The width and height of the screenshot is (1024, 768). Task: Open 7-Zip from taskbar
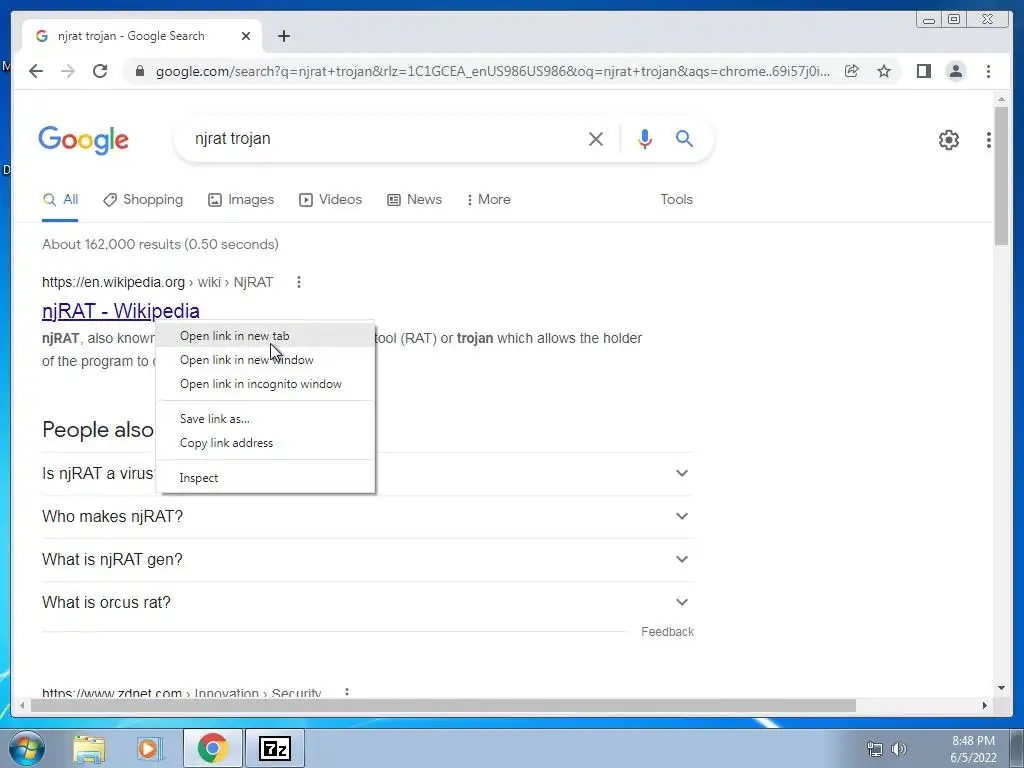coord(274,748)
